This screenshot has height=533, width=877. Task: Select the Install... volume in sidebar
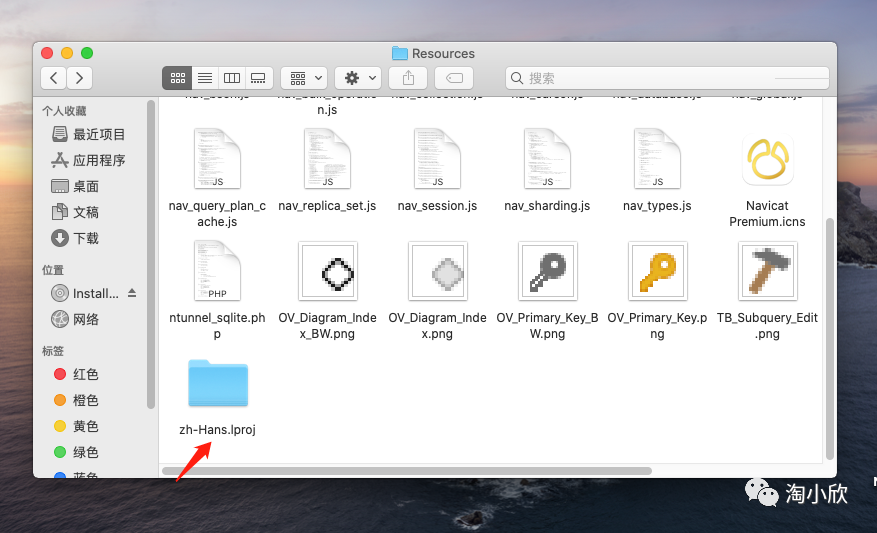click(x=87, y=293)
